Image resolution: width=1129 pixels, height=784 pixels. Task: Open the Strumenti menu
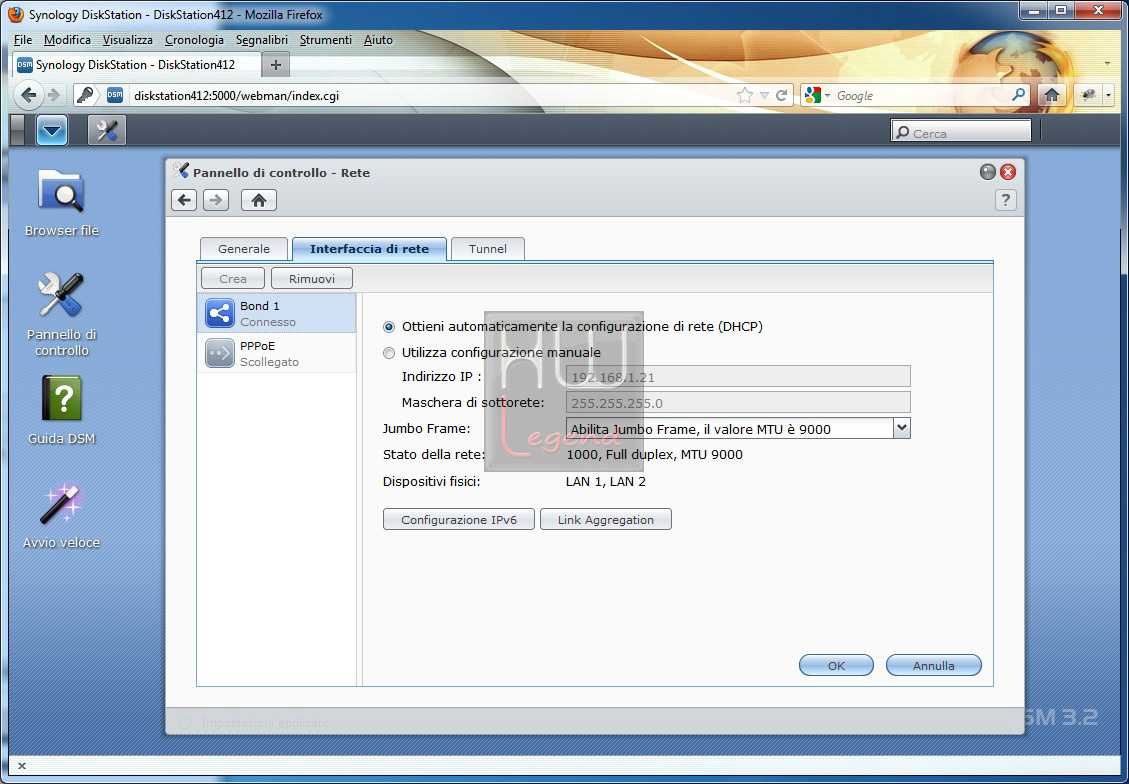(x=325, y=40)
